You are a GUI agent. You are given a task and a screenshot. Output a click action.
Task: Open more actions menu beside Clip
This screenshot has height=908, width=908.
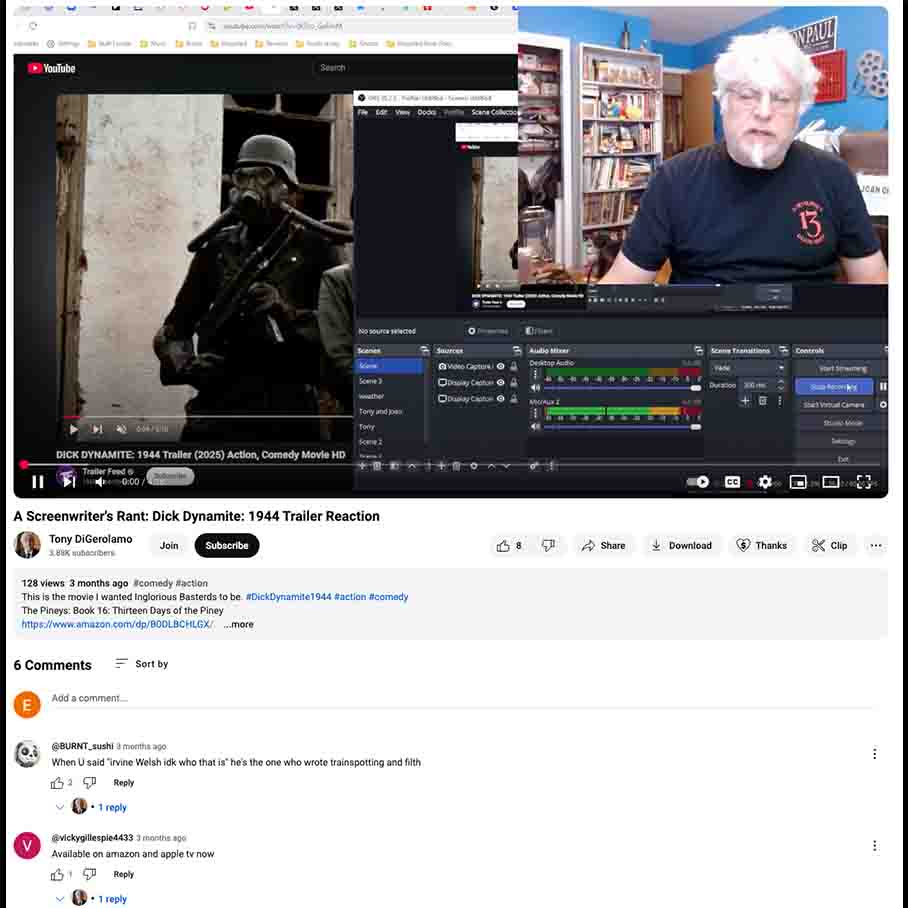876,545
